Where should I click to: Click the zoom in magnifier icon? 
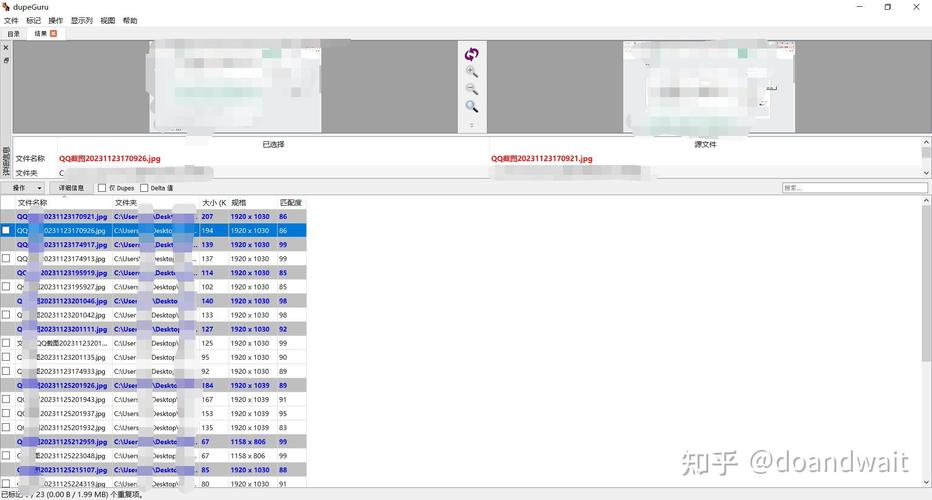tap(471, 72)
